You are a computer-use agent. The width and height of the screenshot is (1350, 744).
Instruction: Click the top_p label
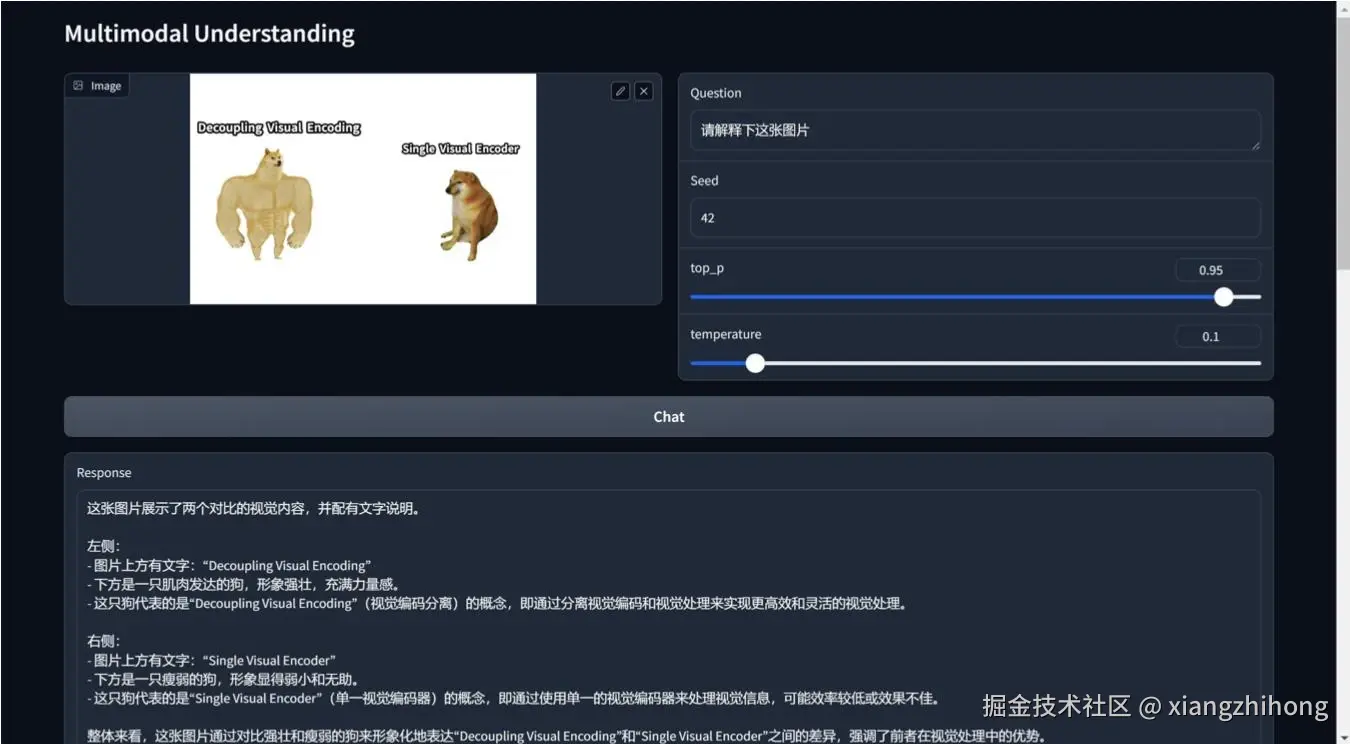click(x=706, y=268)
